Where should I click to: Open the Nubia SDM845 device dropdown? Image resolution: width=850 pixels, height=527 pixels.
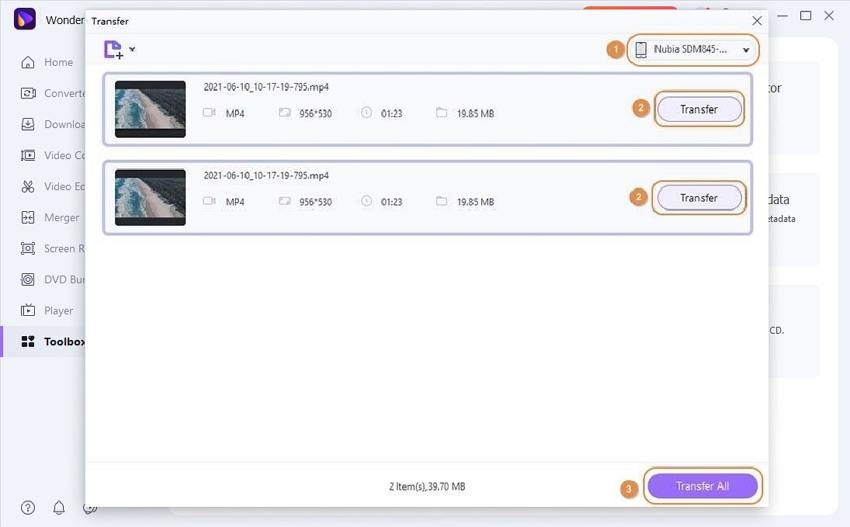(693, 50)
